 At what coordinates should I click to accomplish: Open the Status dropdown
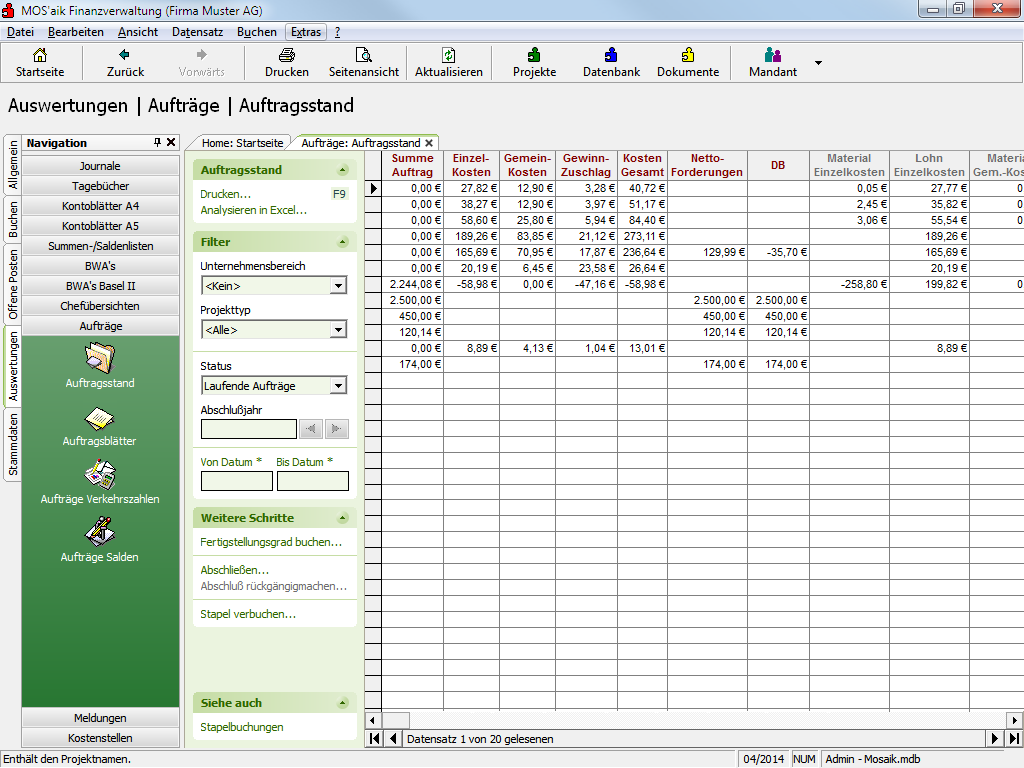click(338, 385)
